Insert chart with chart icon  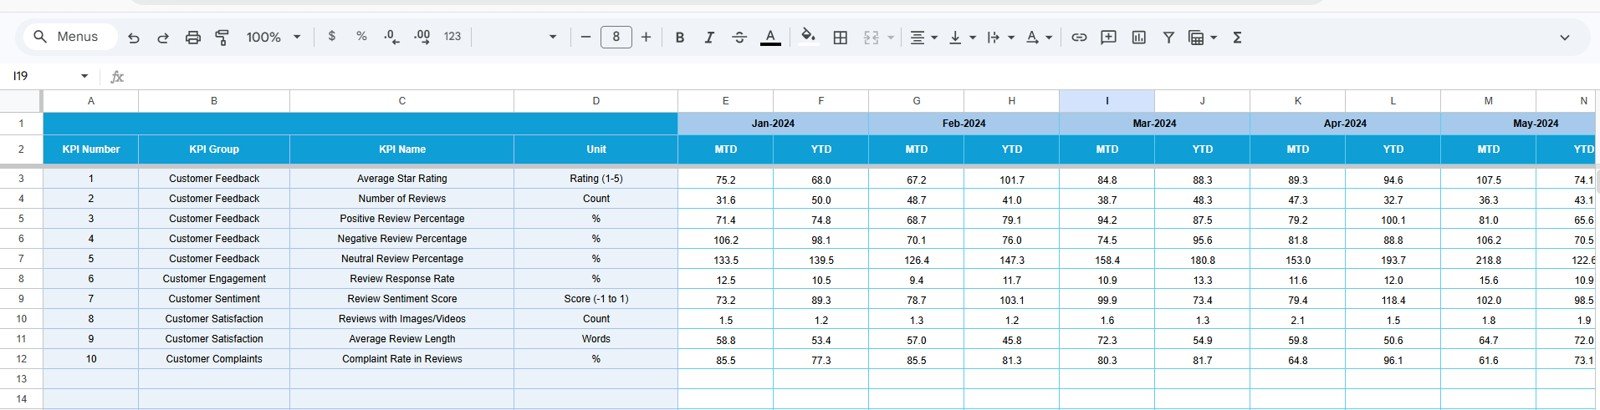click(1138, 37)
